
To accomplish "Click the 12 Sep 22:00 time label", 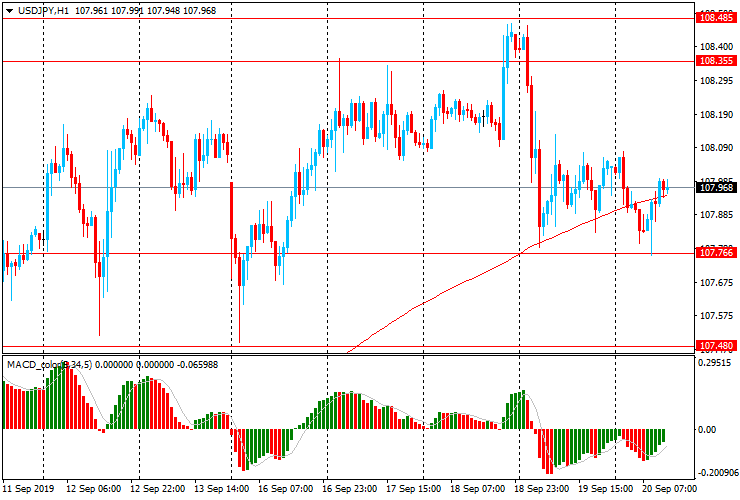I will click(x=160, y=490).
